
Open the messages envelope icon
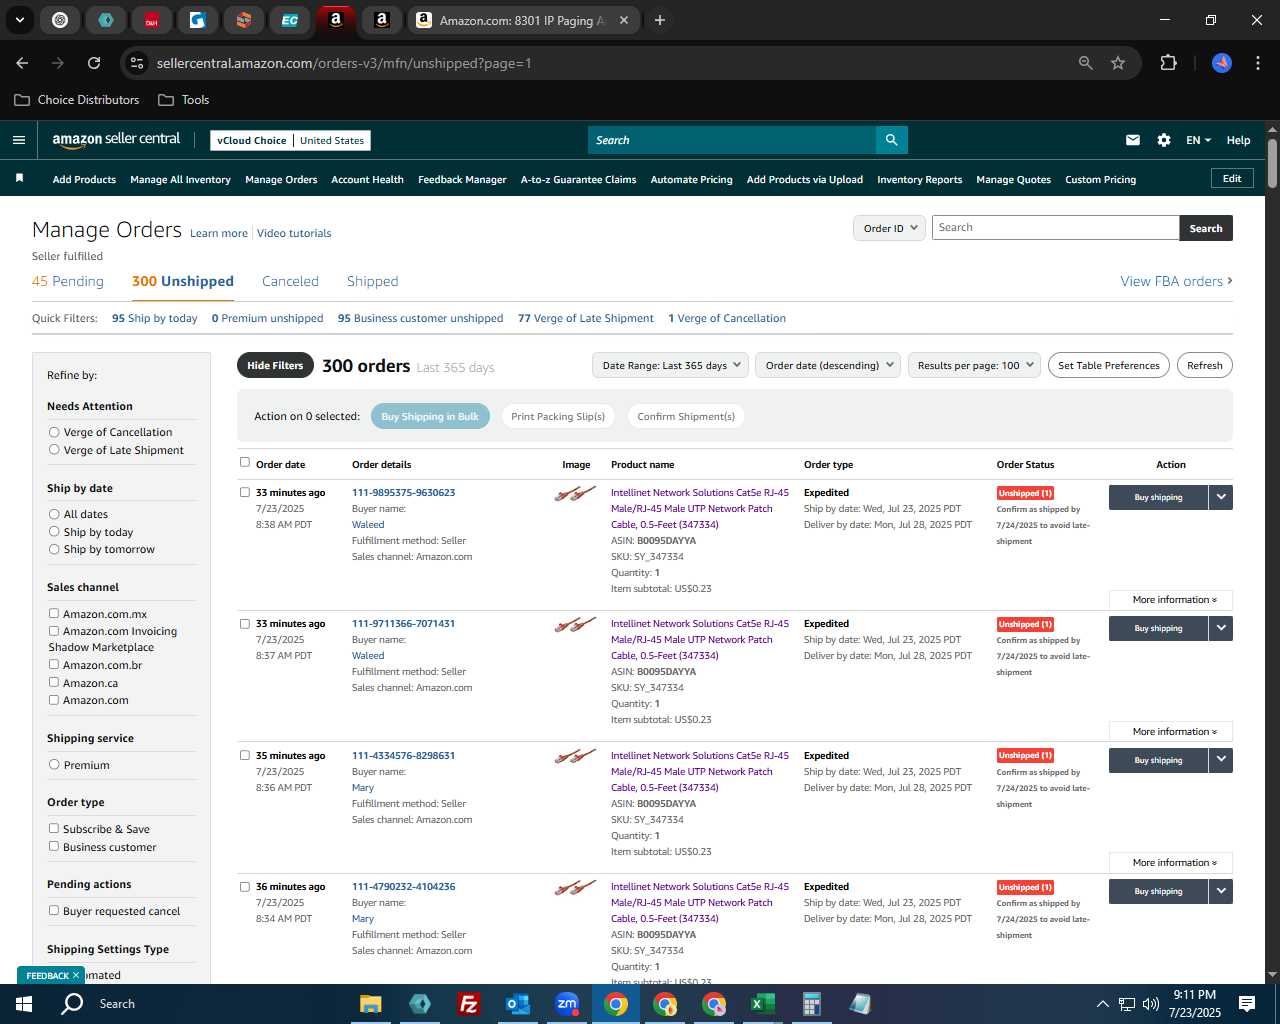[x=1133, y=140]
